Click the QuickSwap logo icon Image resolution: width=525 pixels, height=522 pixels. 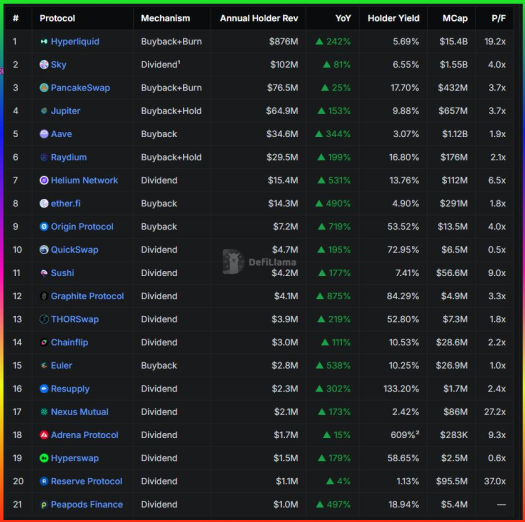click(44, 250)
